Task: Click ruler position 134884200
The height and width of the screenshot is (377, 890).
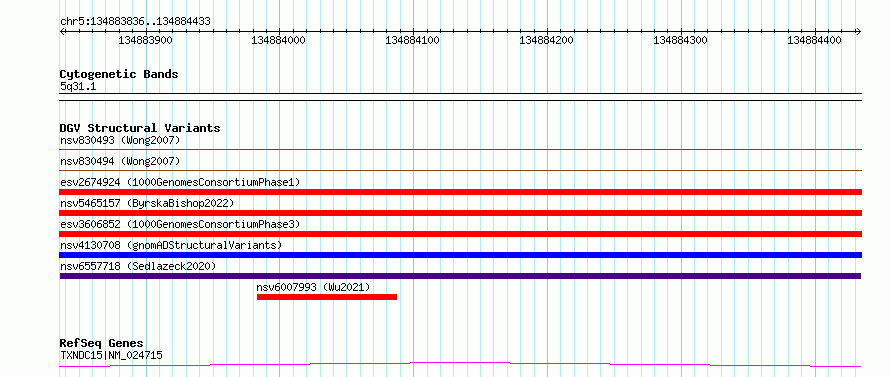Action: (x=547, y=41)
